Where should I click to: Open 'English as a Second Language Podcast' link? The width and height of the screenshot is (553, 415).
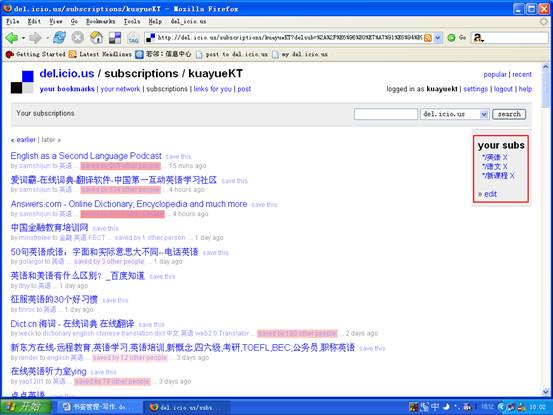(x=86, y=155)
